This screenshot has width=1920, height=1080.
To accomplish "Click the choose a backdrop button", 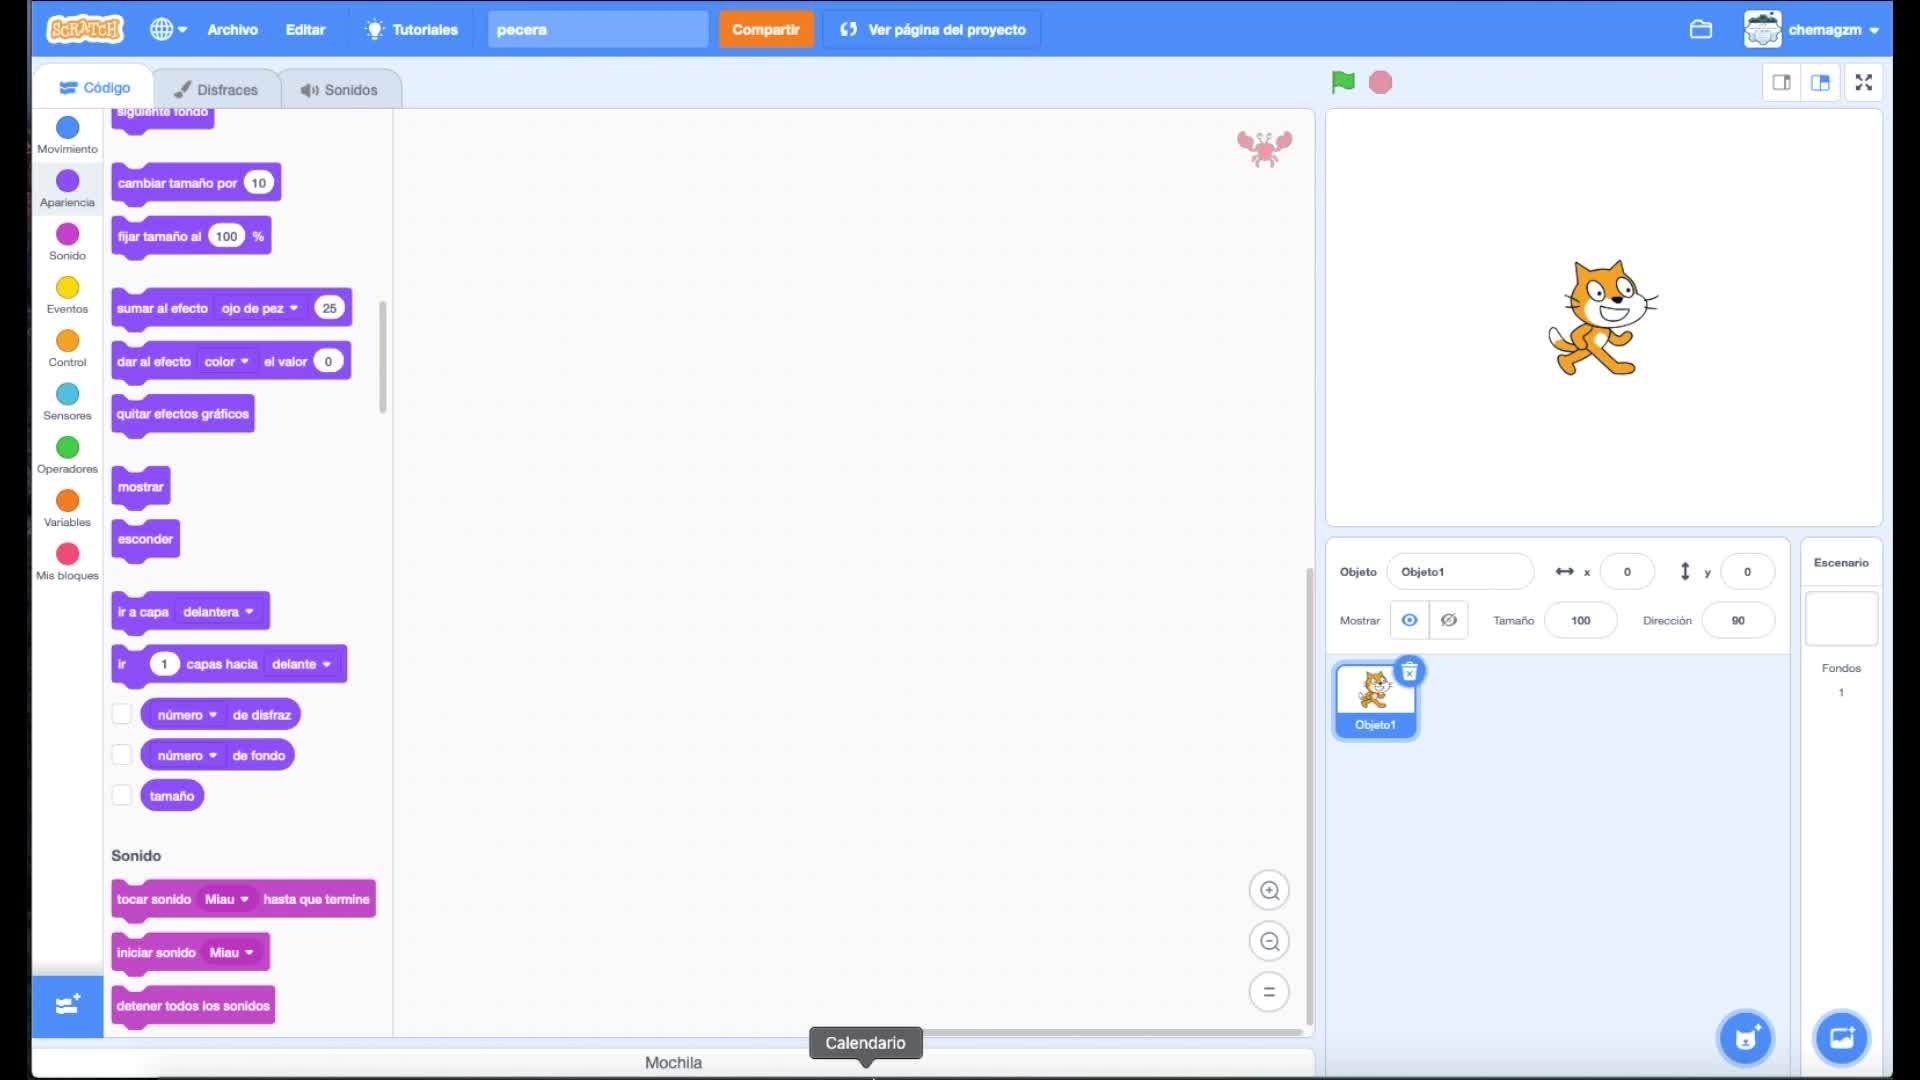I will 1841,1038.
